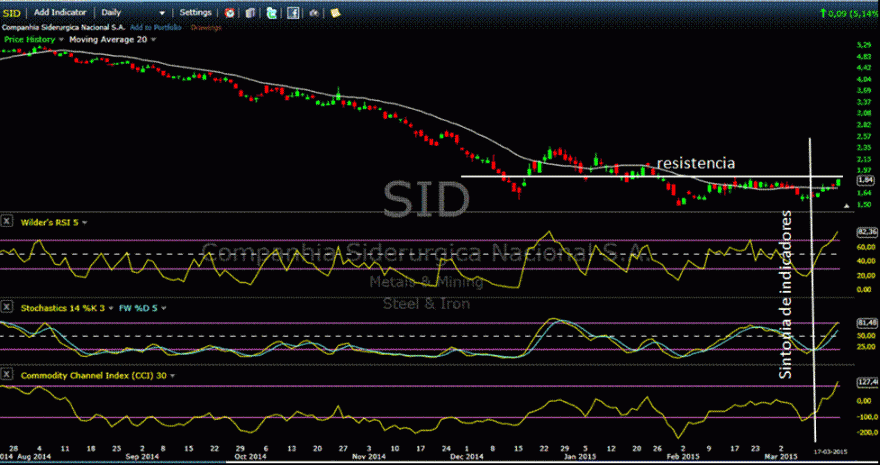This screenshot has width=880, height=465.
Task: Click the 81,48 Stochastics value label
Action: click(x=867, y=323)
